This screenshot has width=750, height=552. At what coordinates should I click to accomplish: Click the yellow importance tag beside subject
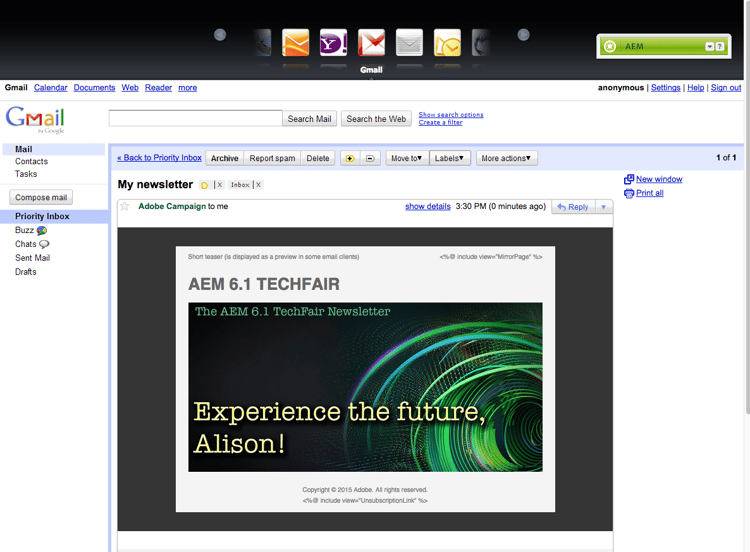coord(204,185)
